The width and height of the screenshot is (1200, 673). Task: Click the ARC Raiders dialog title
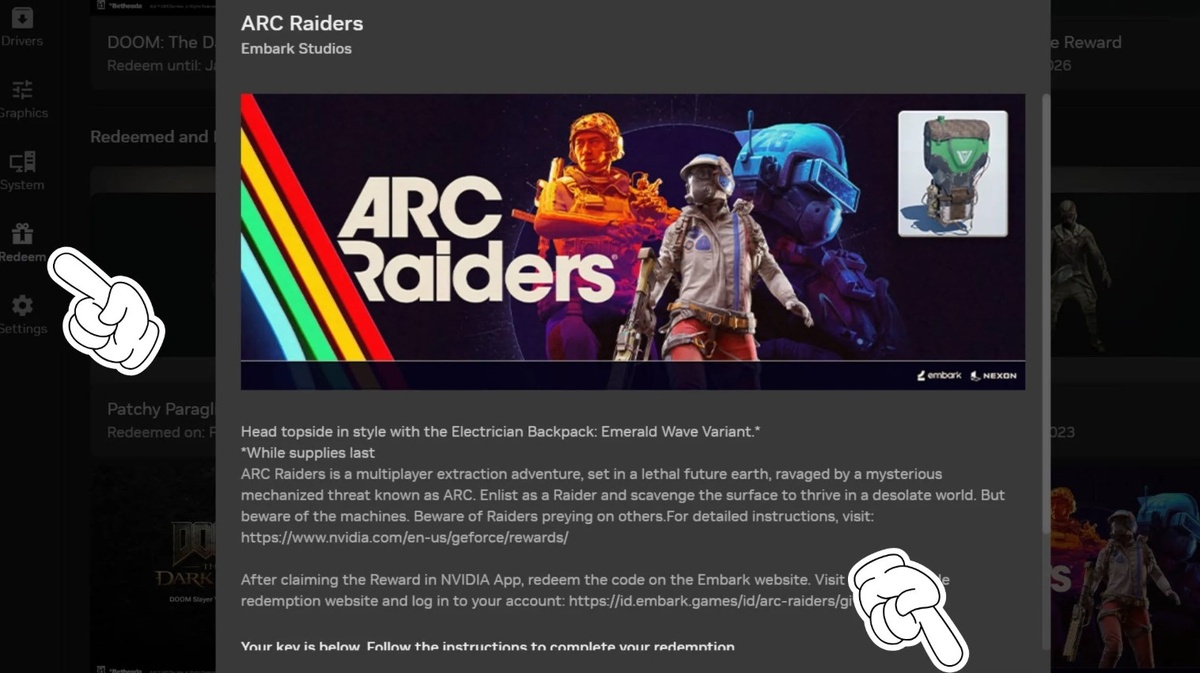[x=302, y=23]
